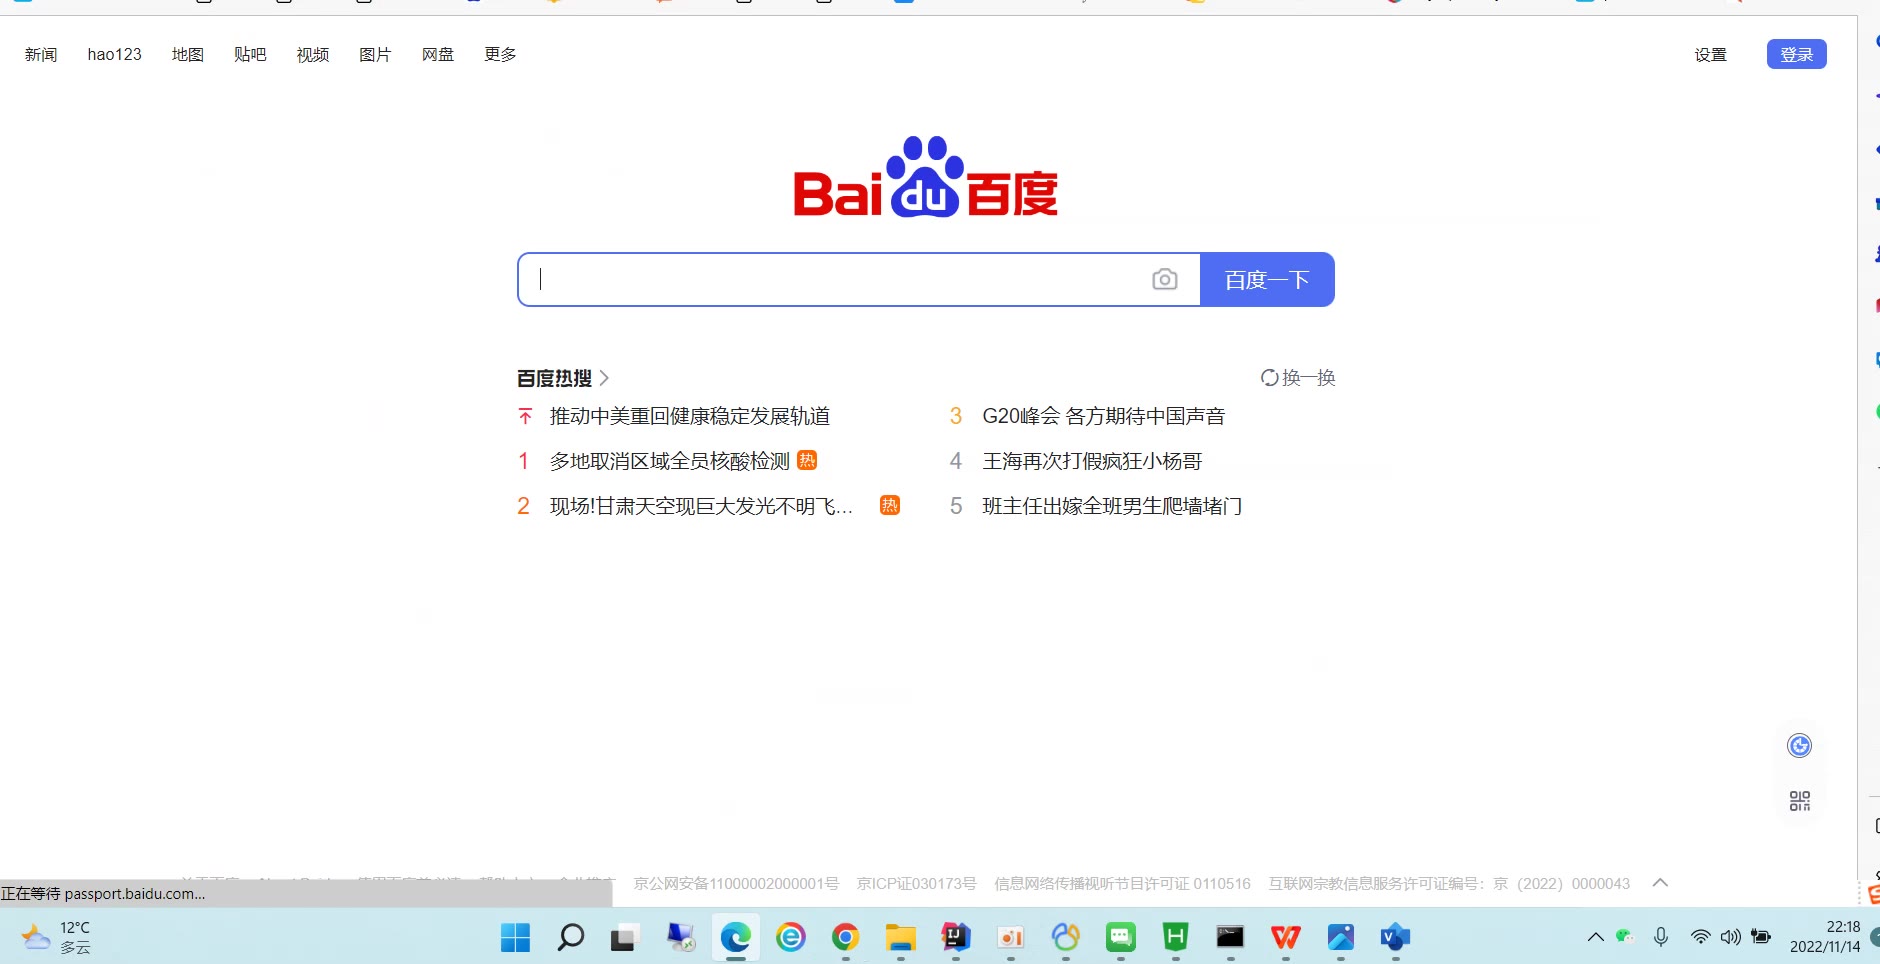Click the battery tray icon
The height and width of the screenshot is (964, 1880).
click(1761, 937)
